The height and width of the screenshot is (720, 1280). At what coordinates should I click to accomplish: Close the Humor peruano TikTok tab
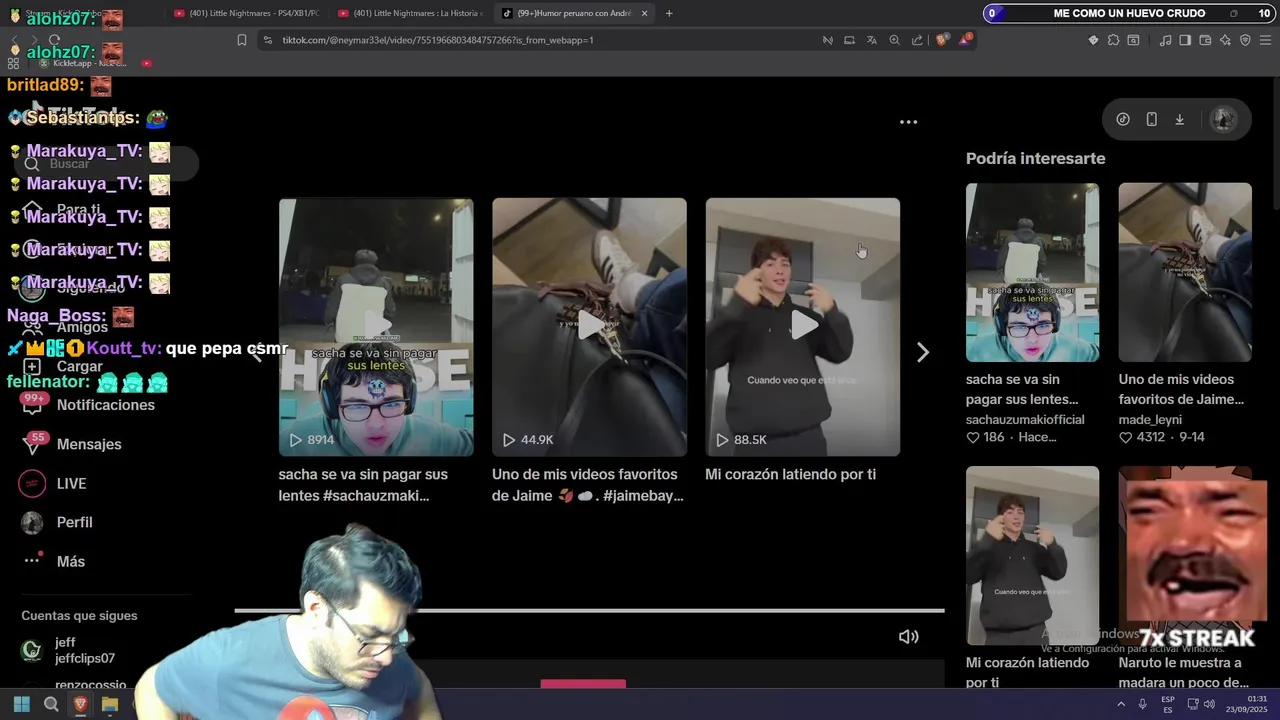(x=644, y=13)
